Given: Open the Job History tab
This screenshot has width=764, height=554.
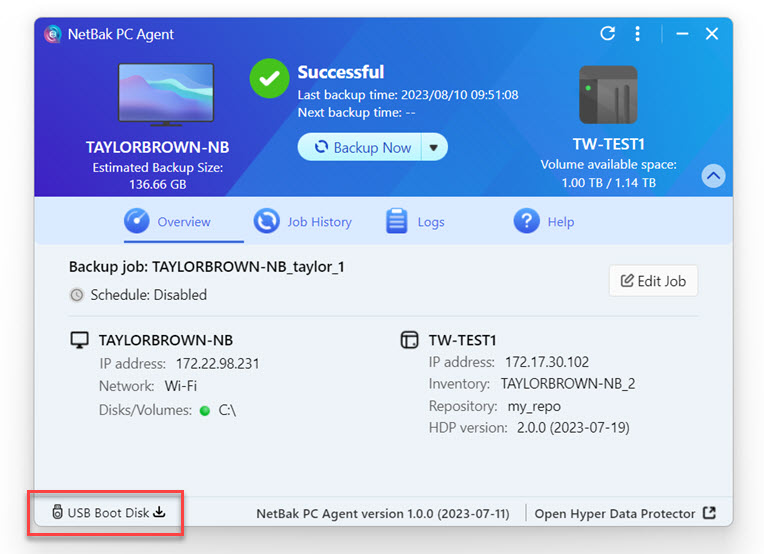Looking at the screenshot, I should 303,221.
